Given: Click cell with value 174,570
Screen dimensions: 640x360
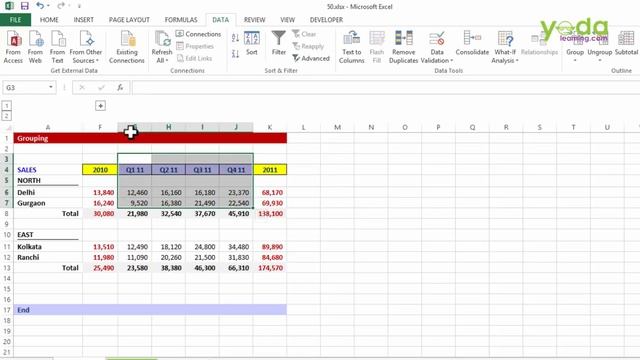Looking at the screenshot, I should click(270, 268).
